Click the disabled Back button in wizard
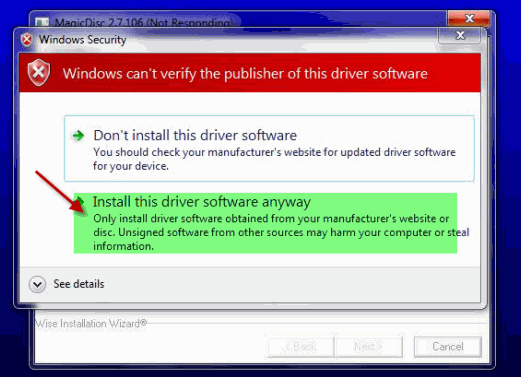 coord(301,347)
